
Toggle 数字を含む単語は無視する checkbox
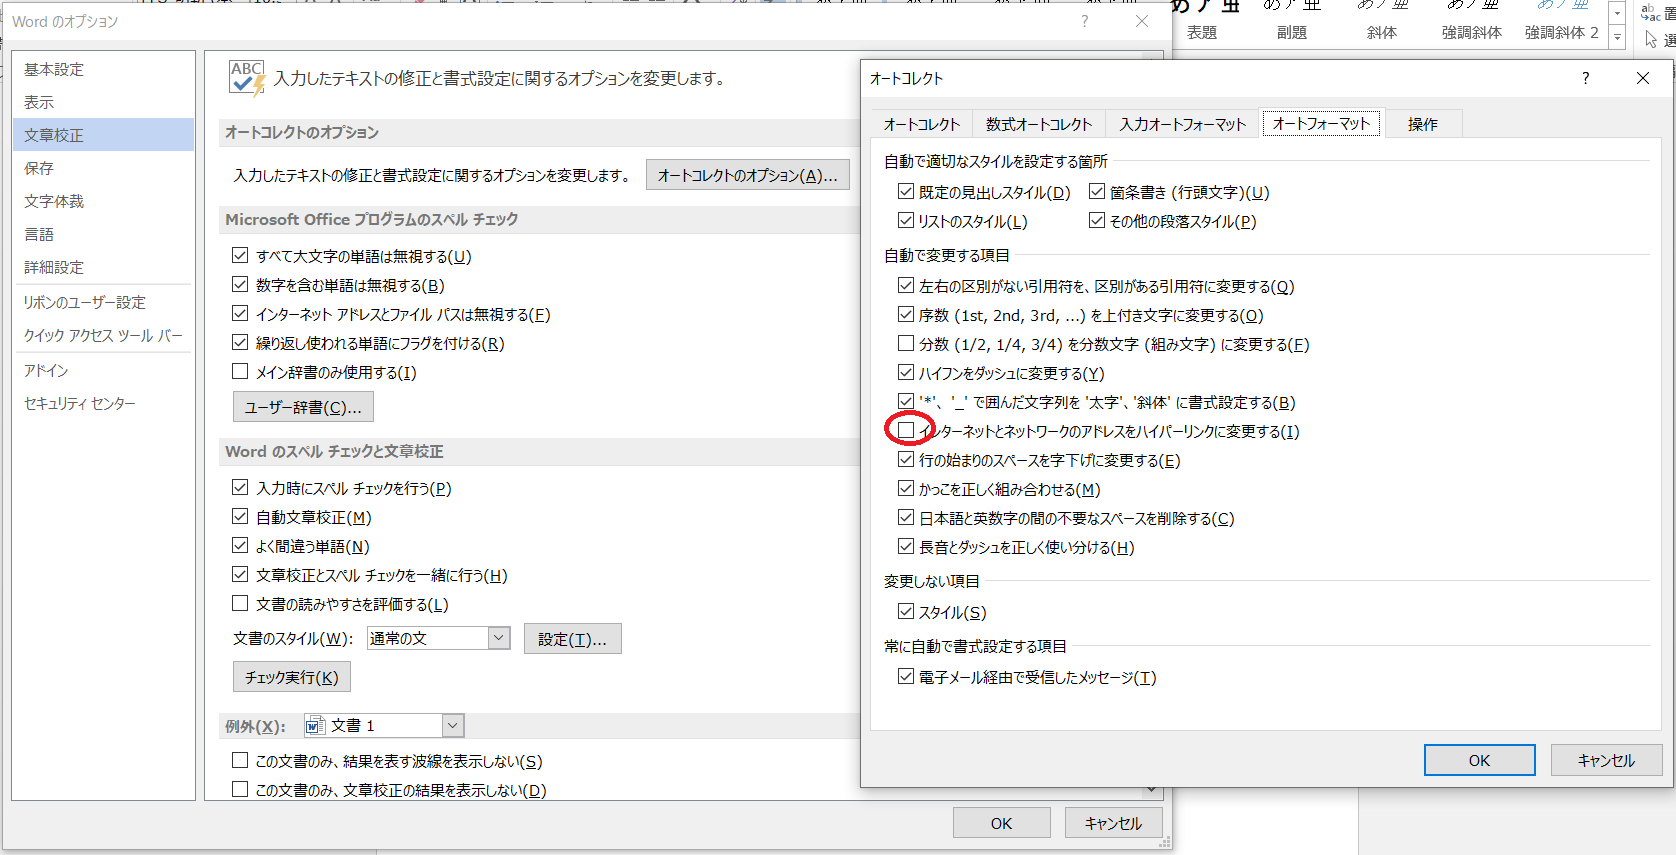tap(240, 285)
